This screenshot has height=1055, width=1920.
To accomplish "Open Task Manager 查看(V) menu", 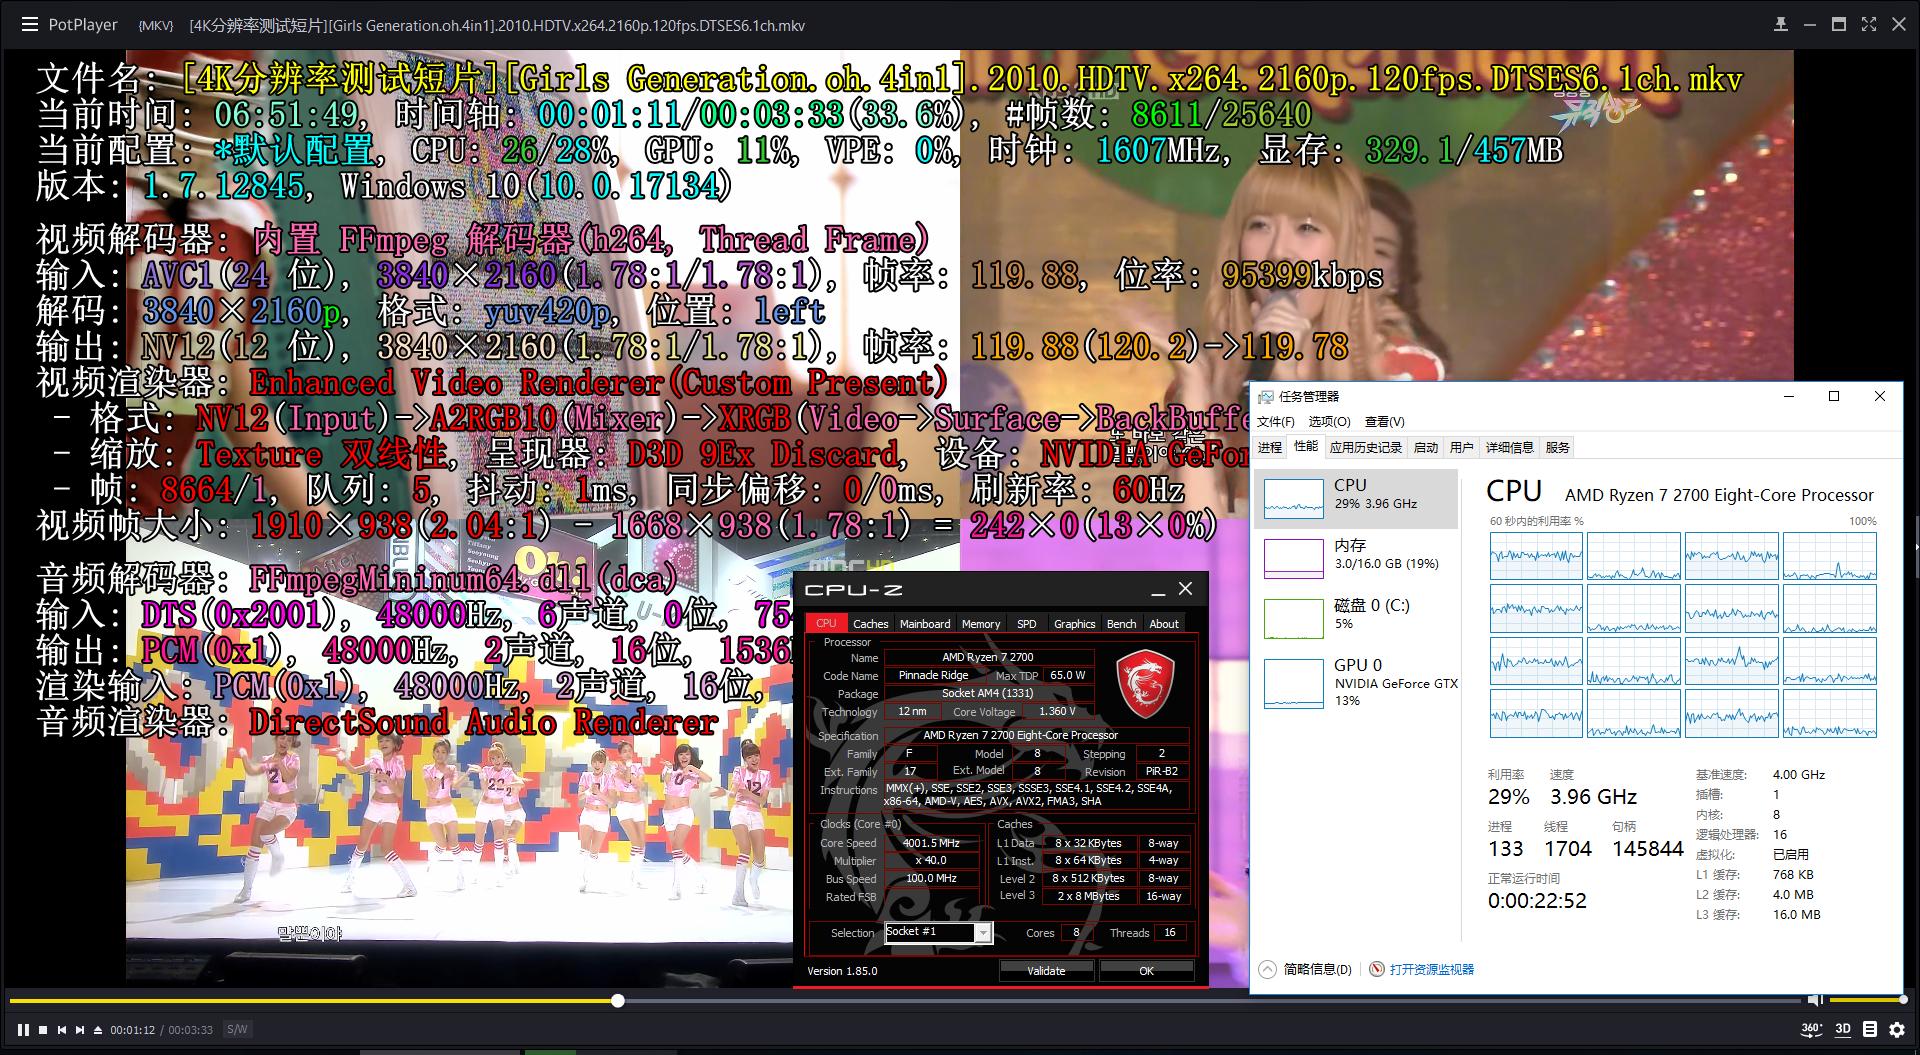I will pyautogui.click(x=1384, y=422).
